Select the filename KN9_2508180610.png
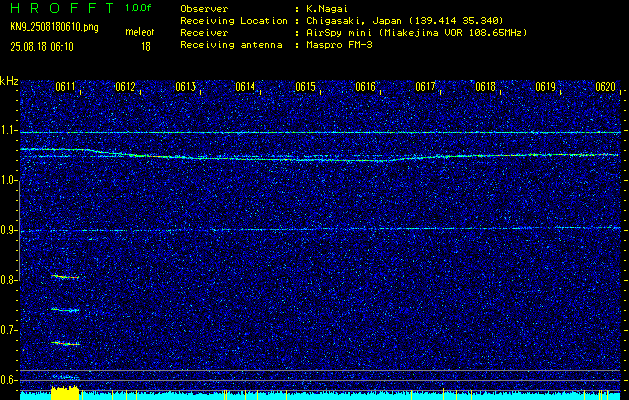 [54, 27]
